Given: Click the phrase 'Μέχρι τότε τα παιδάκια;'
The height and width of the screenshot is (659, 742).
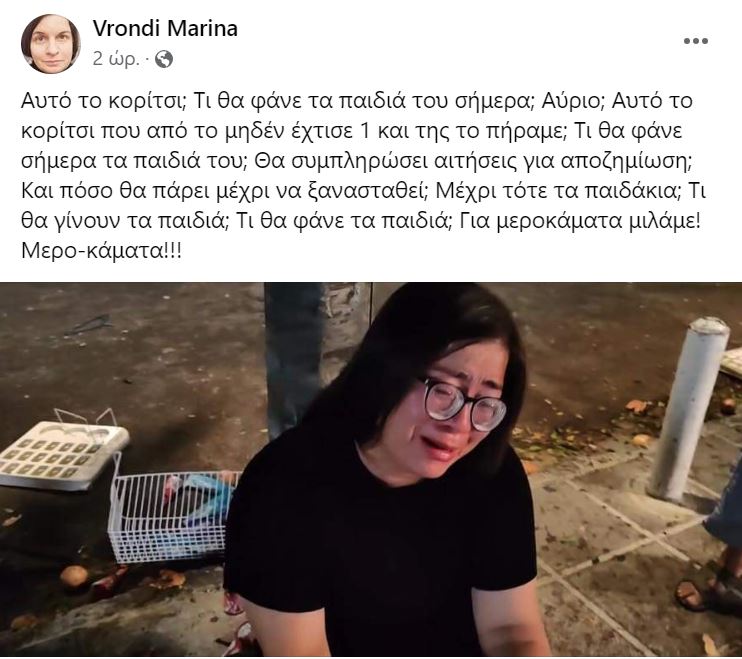Looking at the screenshot, I should pos(558,191).
